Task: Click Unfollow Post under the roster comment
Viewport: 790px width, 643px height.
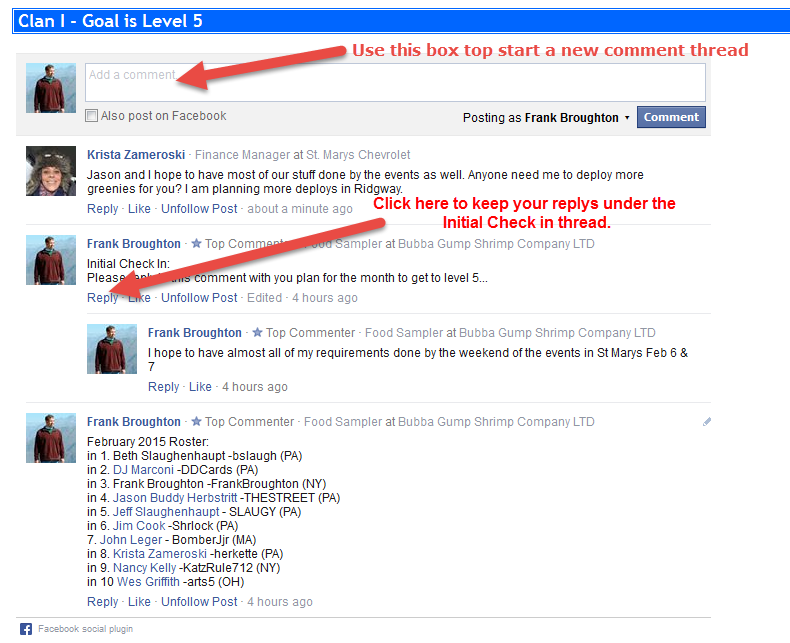Action: [x=199, y=602]
